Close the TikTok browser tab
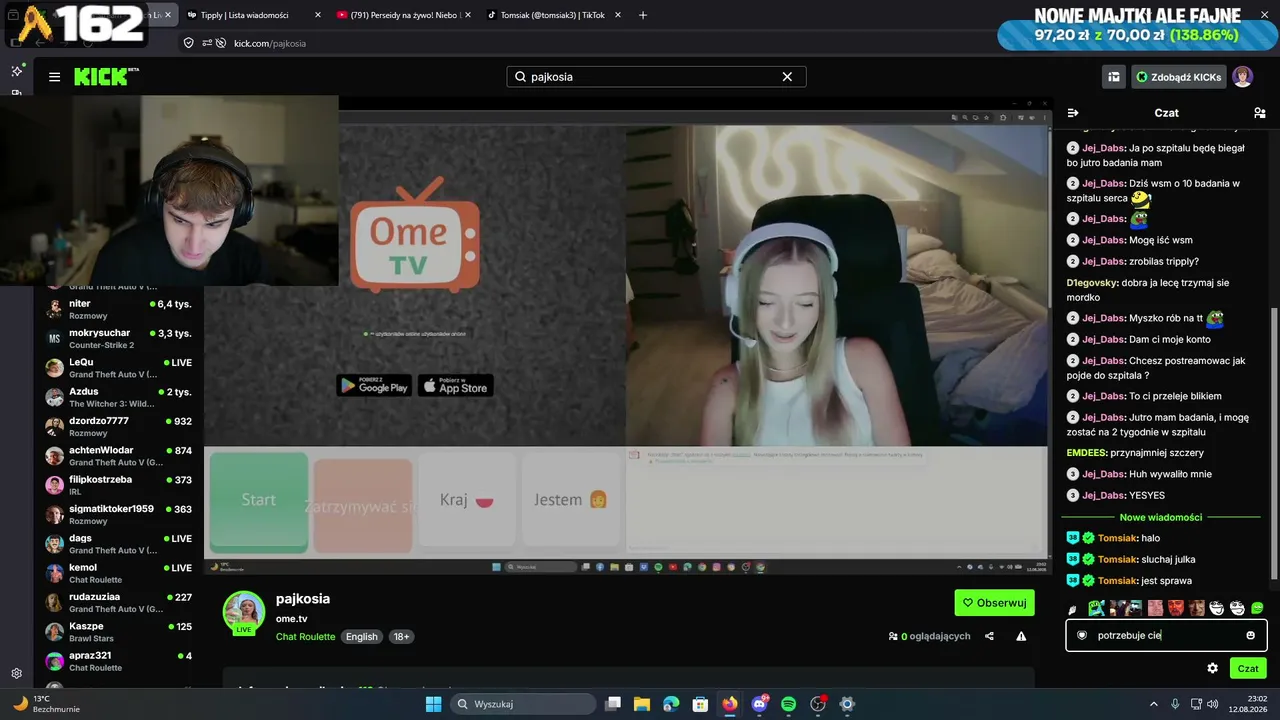 618,15
